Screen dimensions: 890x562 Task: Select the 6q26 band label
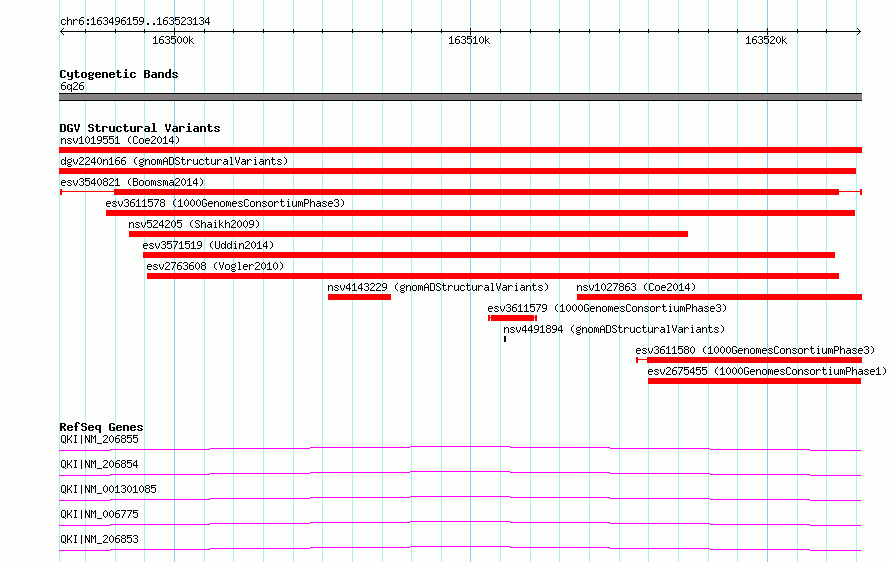point(72,86)
